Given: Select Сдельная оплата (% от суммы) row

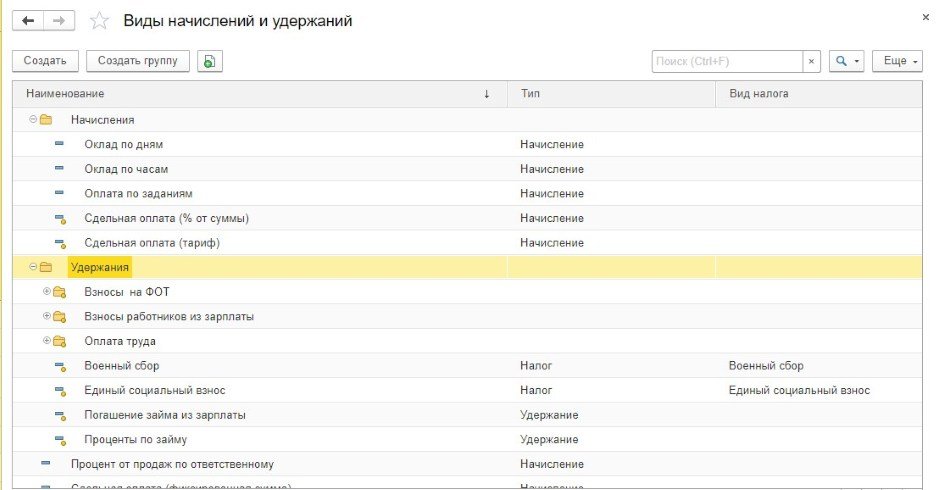Looking at the screenshot, I should (x=468, y=218).
